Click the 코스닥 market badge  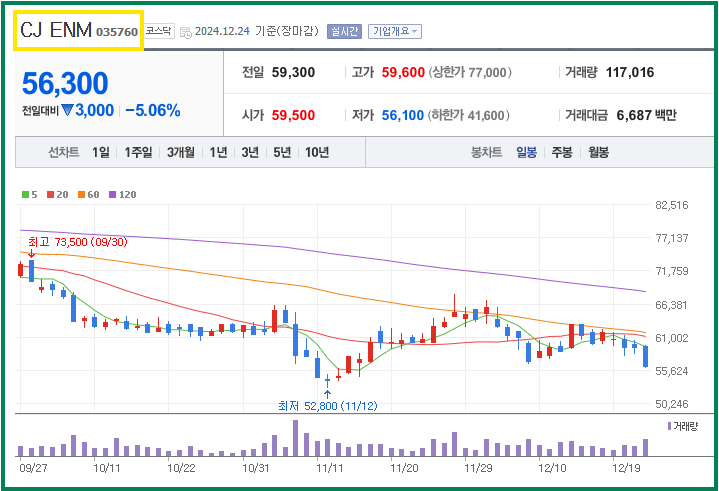pos(159,31)
